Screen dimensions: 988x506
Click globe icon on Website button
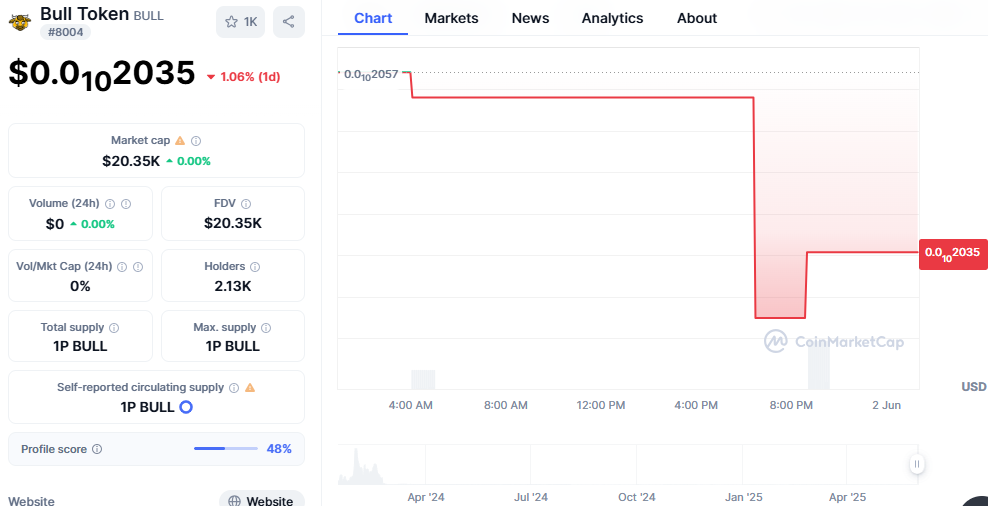click(x=234, y=502)
